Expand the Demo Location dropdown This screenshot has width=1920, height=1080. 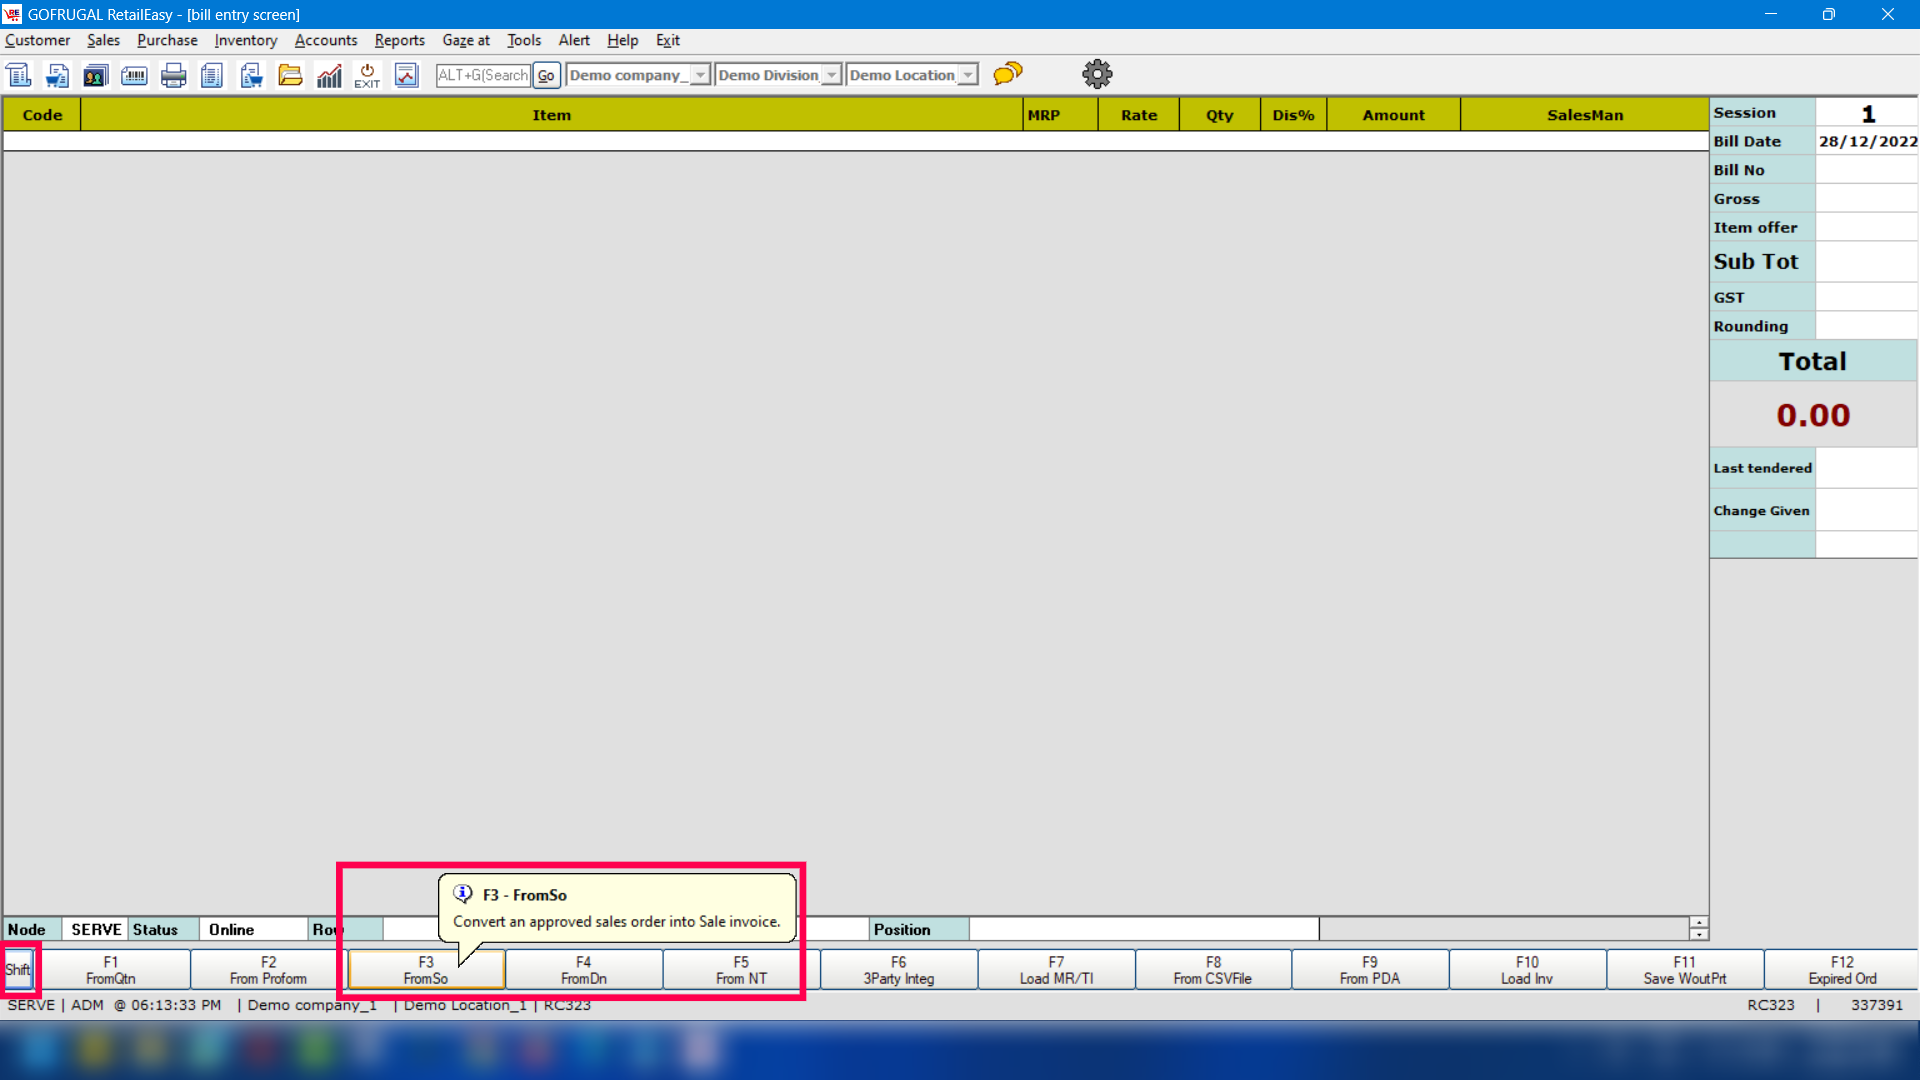point(967,75)
